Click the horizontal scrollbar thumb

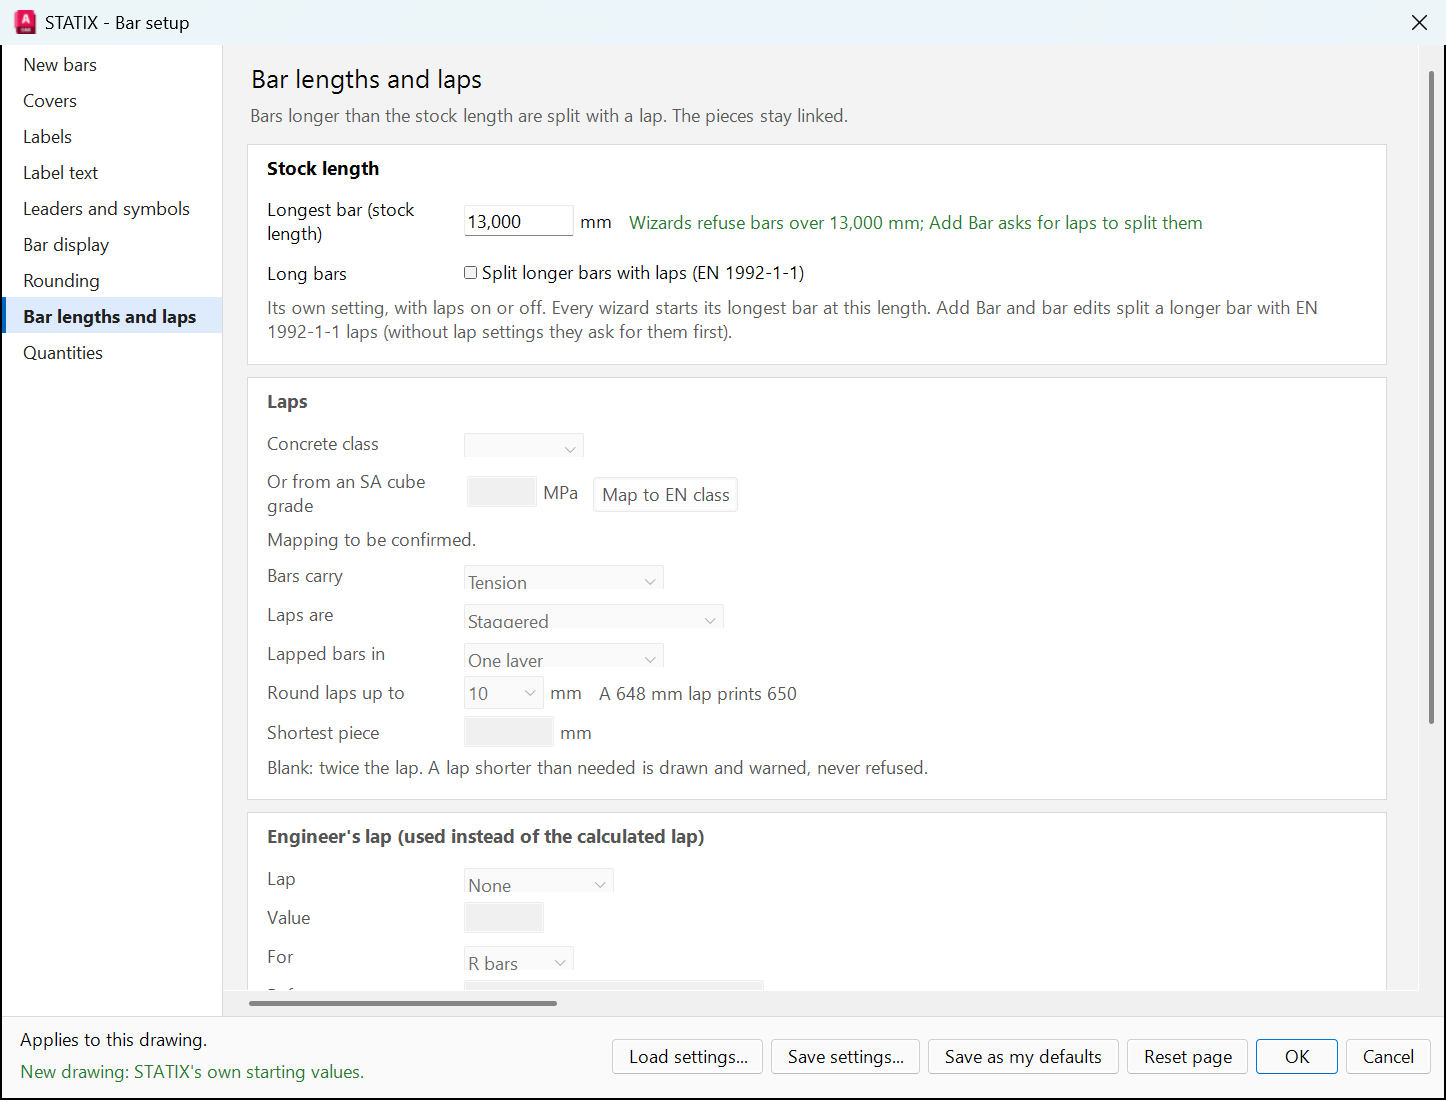[x=403, y=1003]
